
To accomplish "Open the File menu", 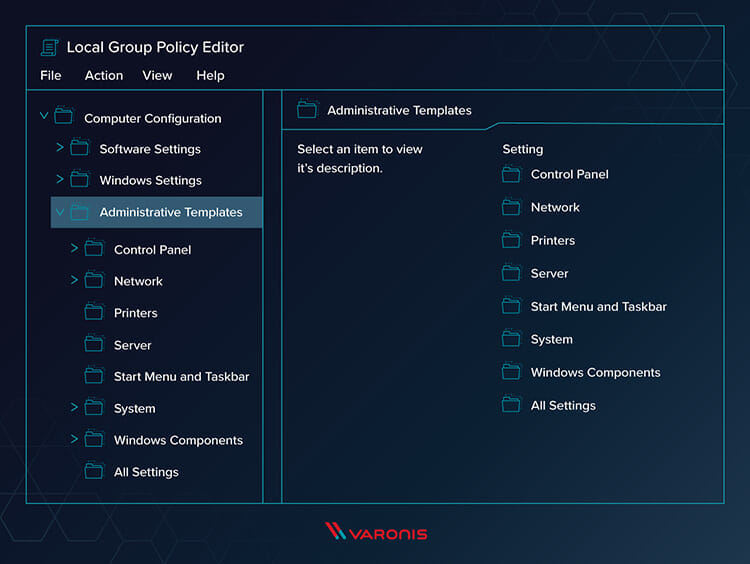I will click(x=51, y=76).
